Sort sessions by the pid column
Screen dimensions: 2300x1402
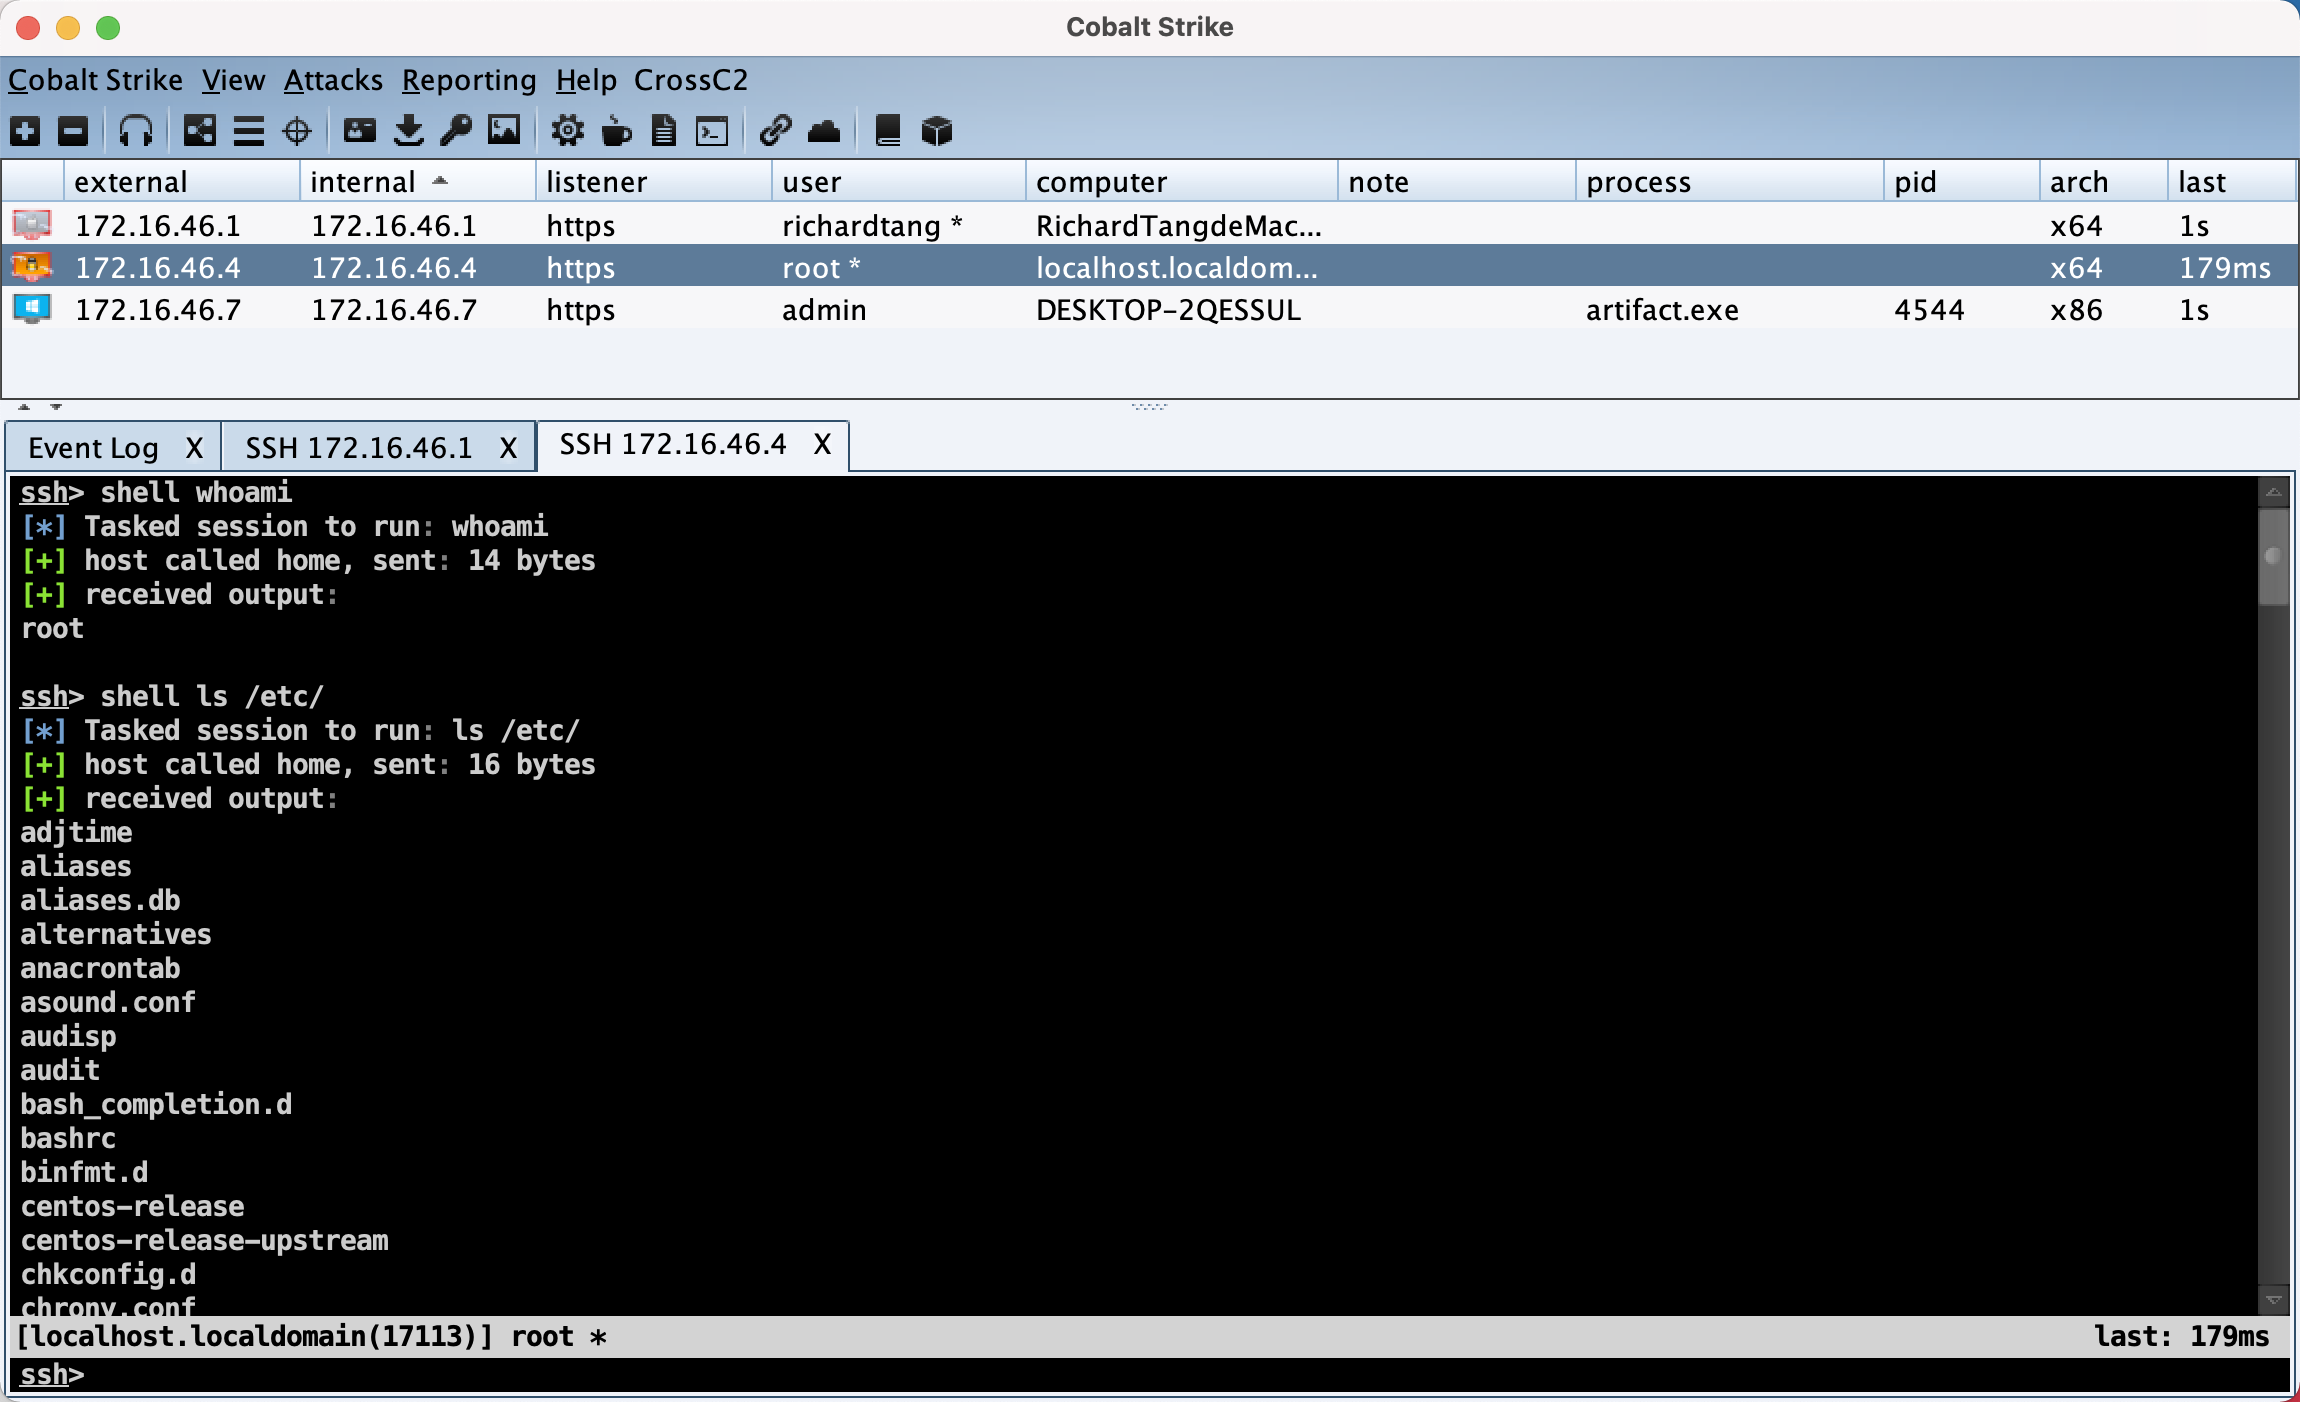1914,182
